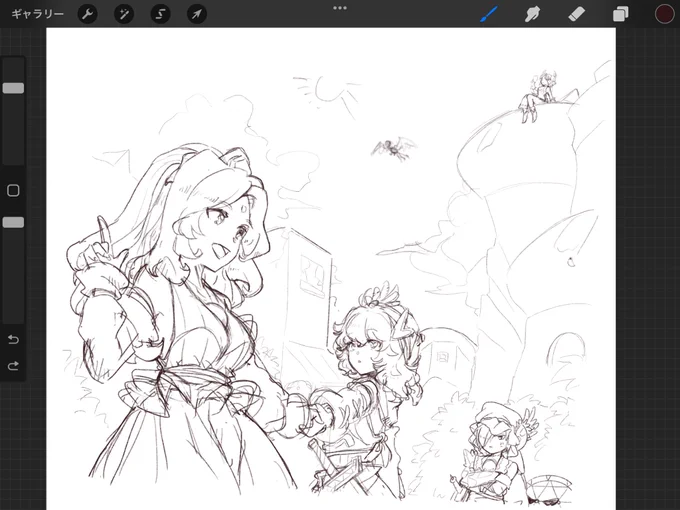Viewport: 680px width, 510px height.
Task: Open the Layers panel
Action: 620,14
